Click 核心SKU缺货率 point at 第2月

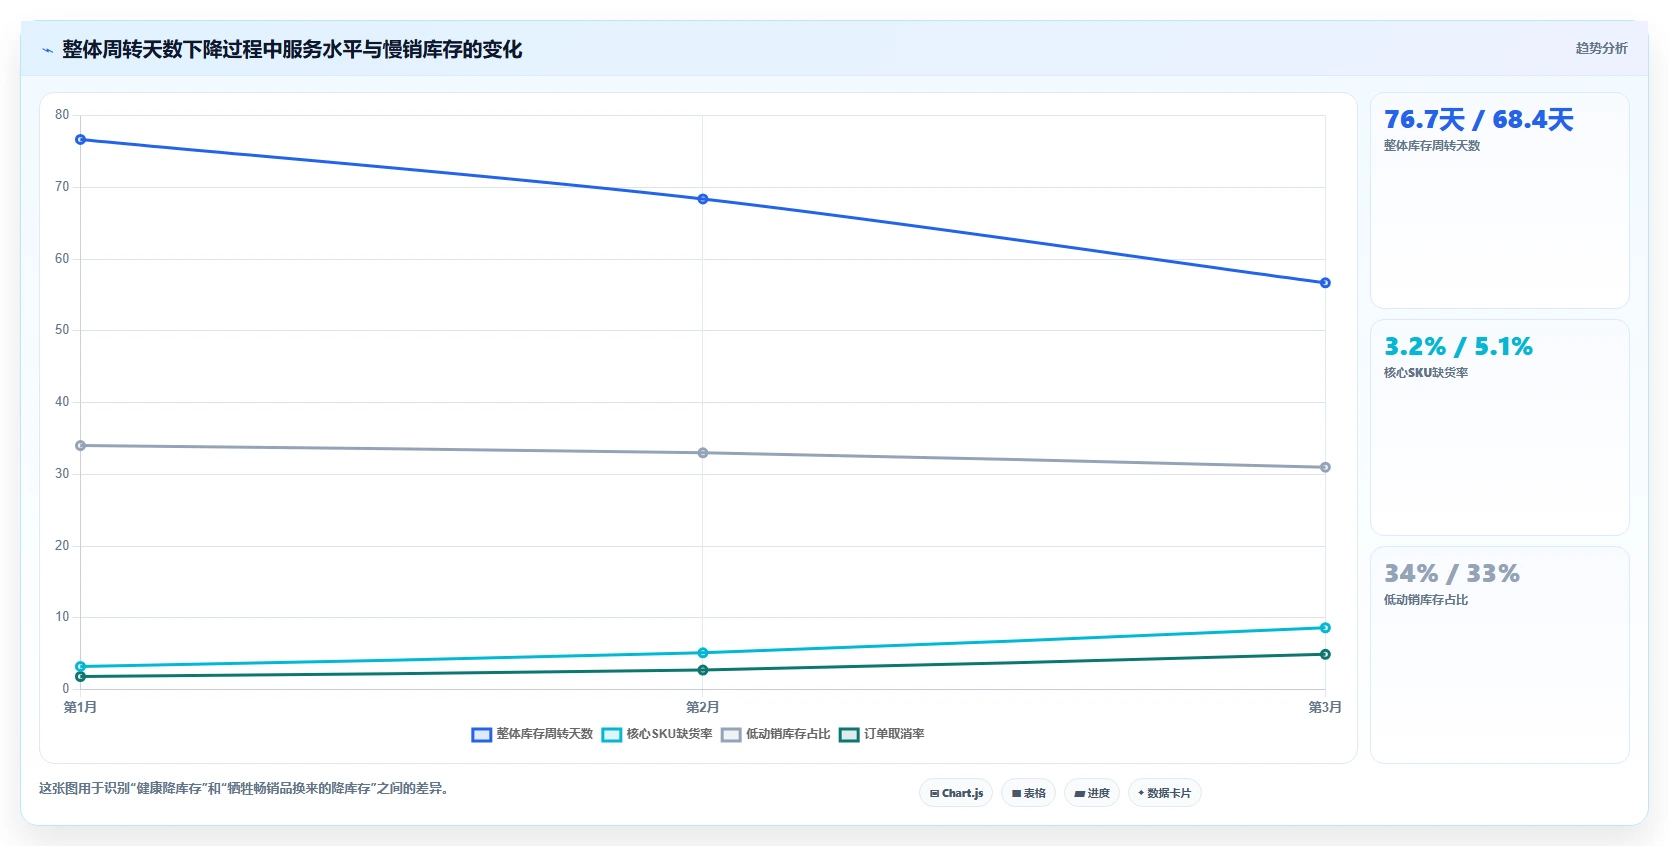click(x=703, y=653)
